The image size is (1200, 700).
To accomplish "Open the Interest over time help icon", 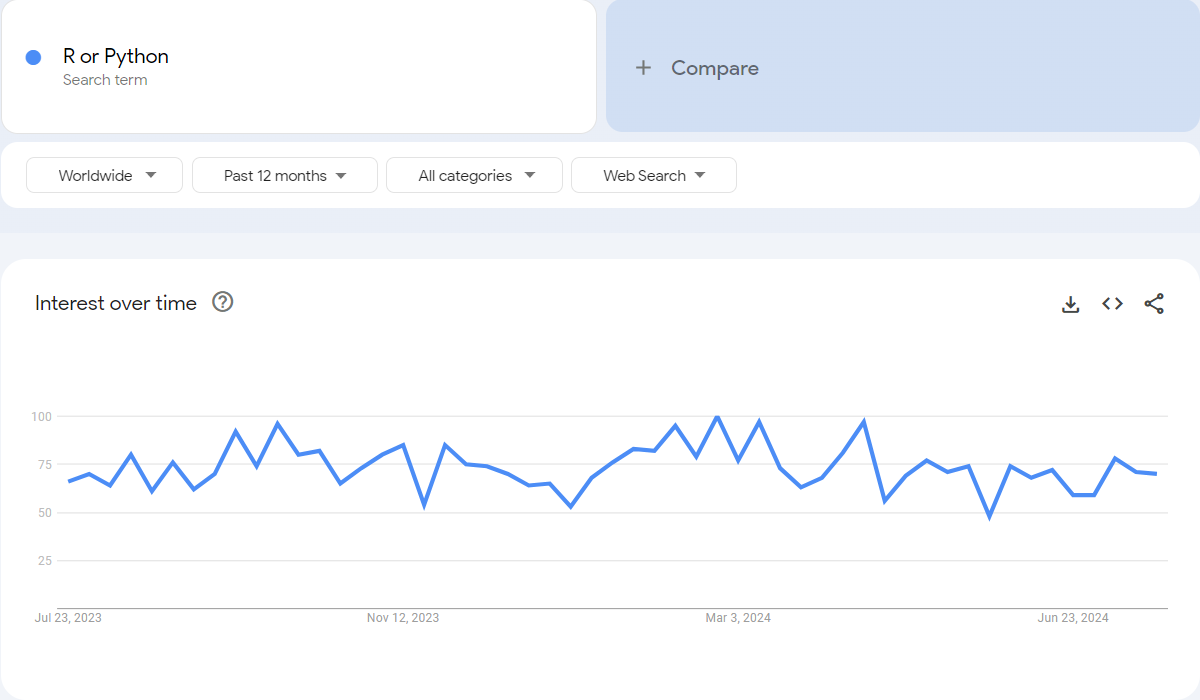I will pyautogui.click(x=223, y=302).
